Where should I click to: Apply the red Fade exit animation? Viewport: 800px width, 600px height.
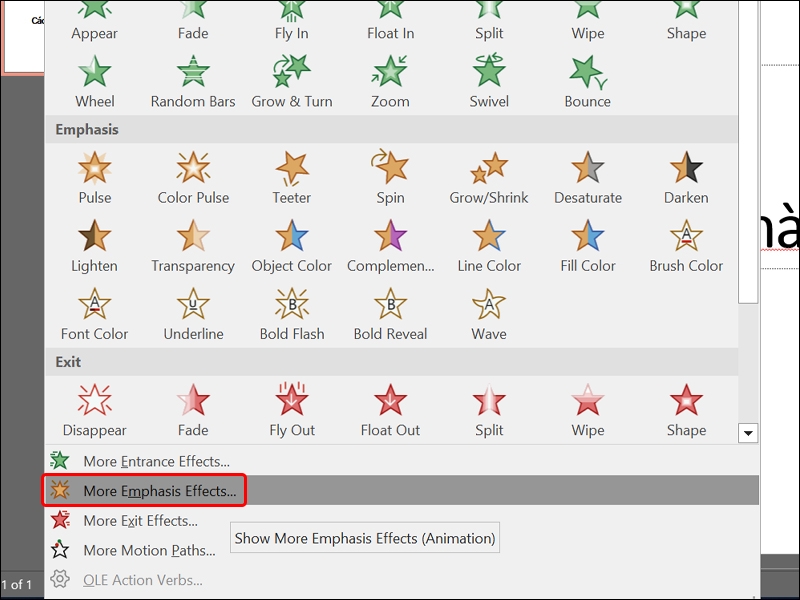193,411
